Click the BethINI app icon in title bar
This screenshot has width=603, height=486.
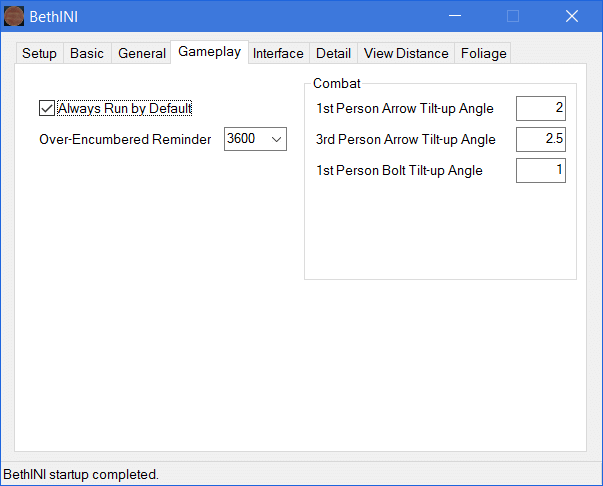click(14, 16)
